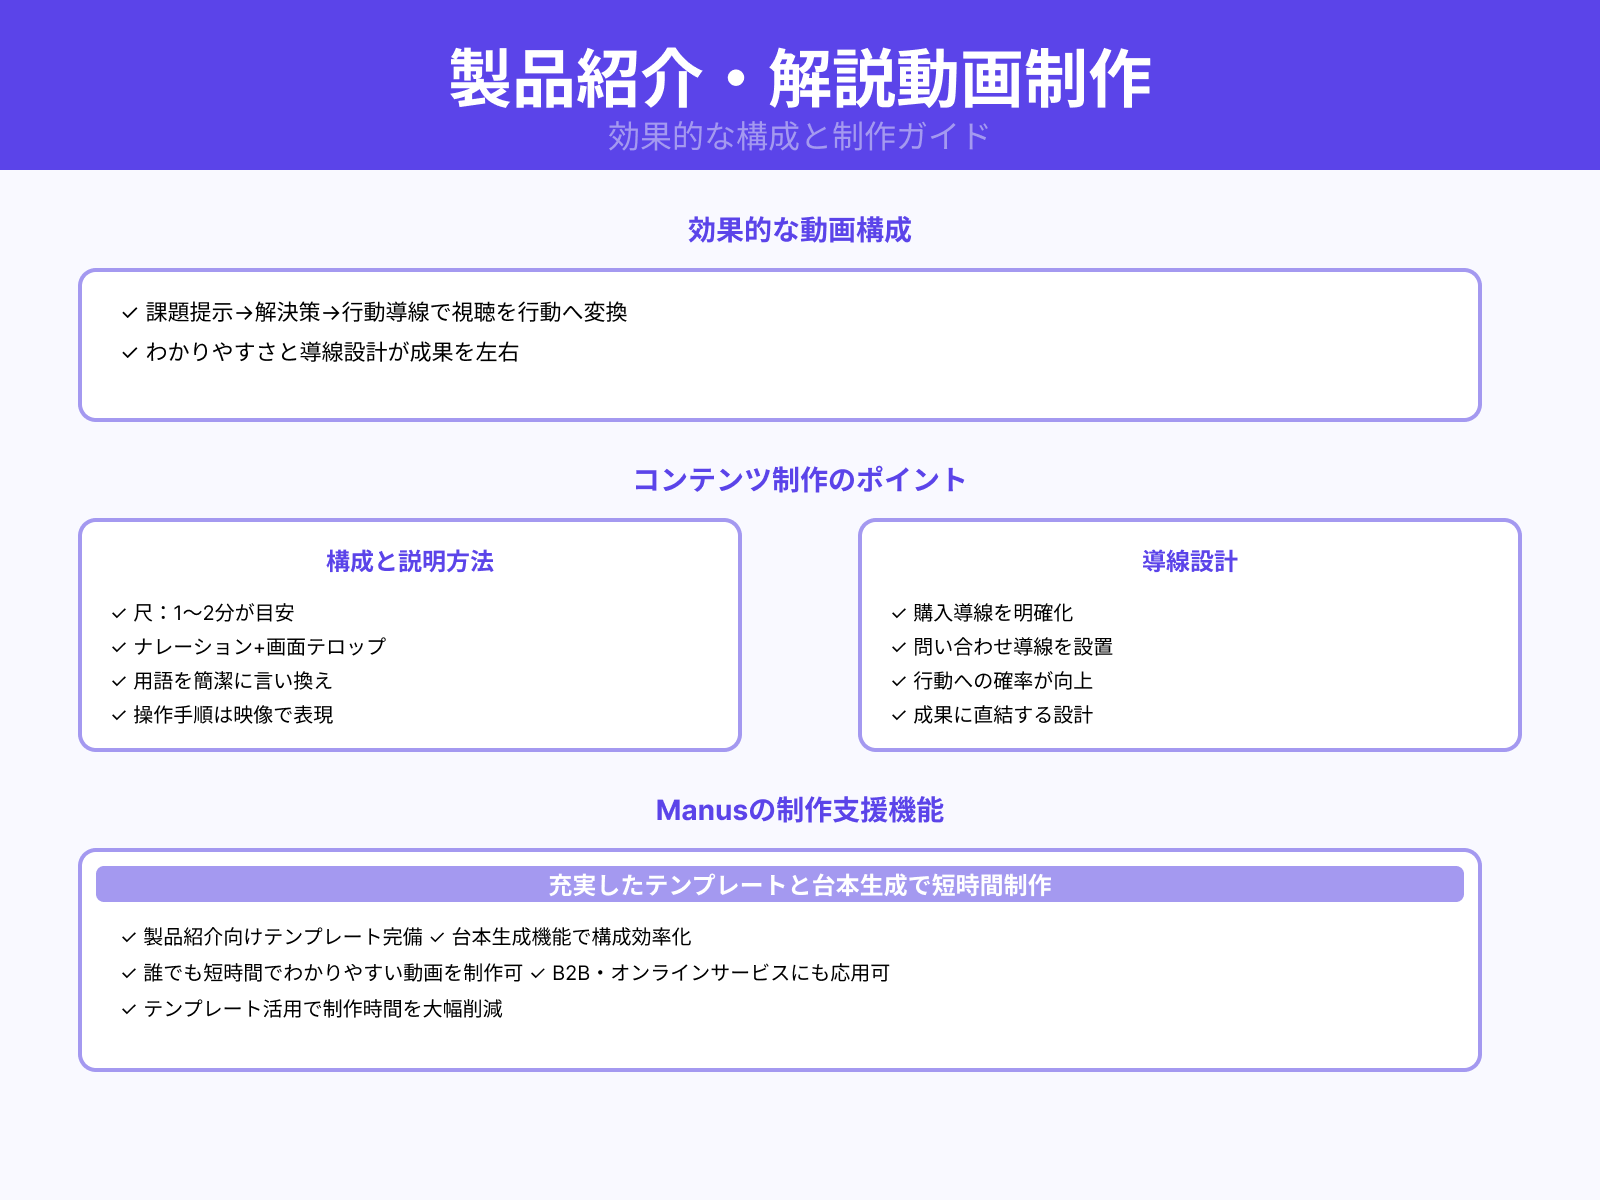Click checkmark icon beside 「問い合わせ導線を設置」

pyautogui.click(x=896, y=647)
